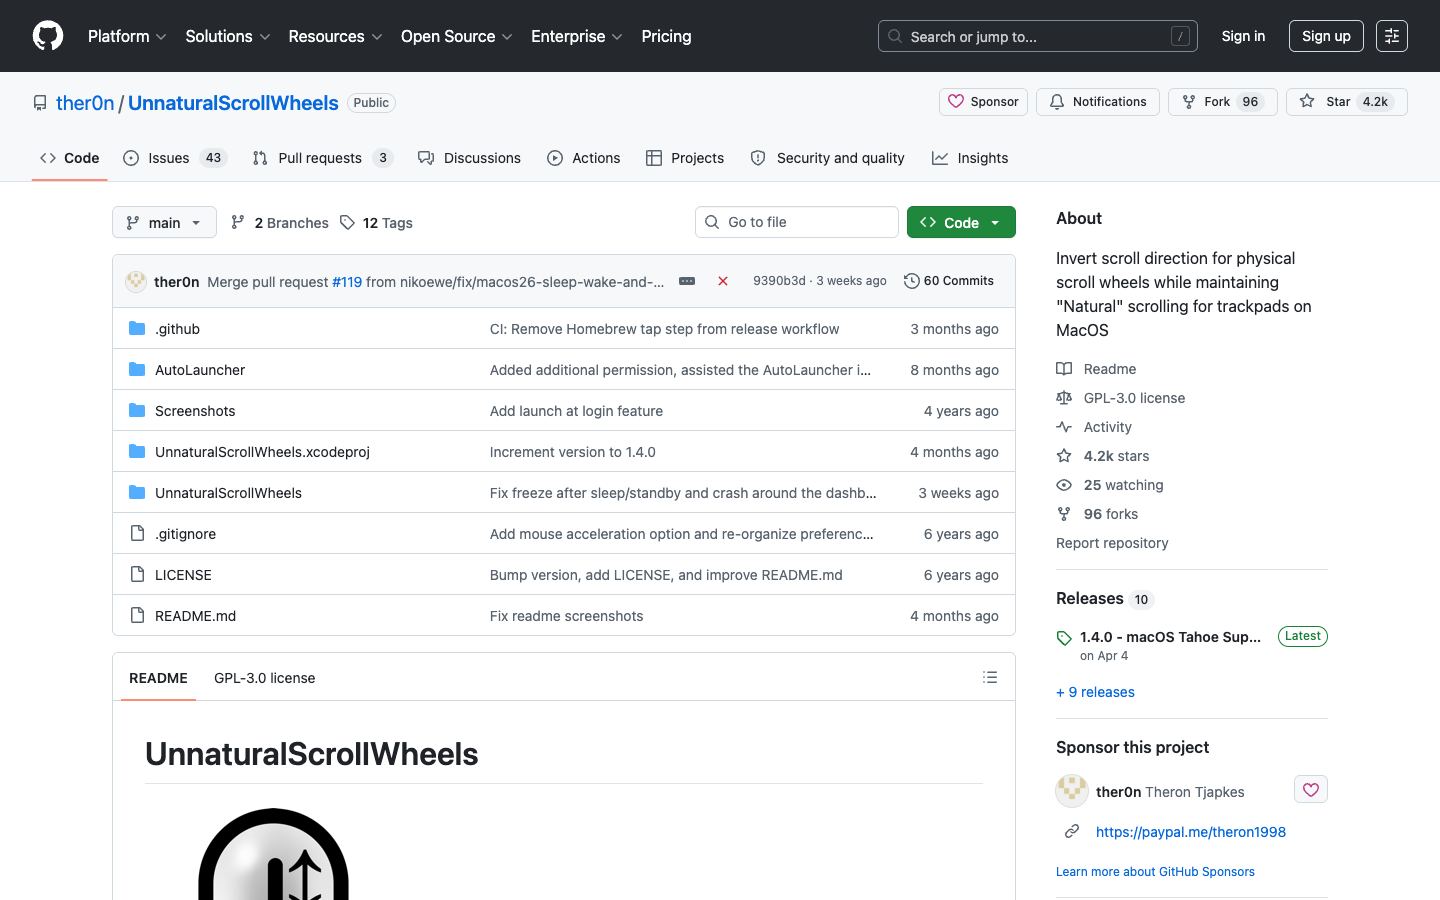Click the Go to file search field
Viewport: 1440px width, 900px height.
coord(797,222)
